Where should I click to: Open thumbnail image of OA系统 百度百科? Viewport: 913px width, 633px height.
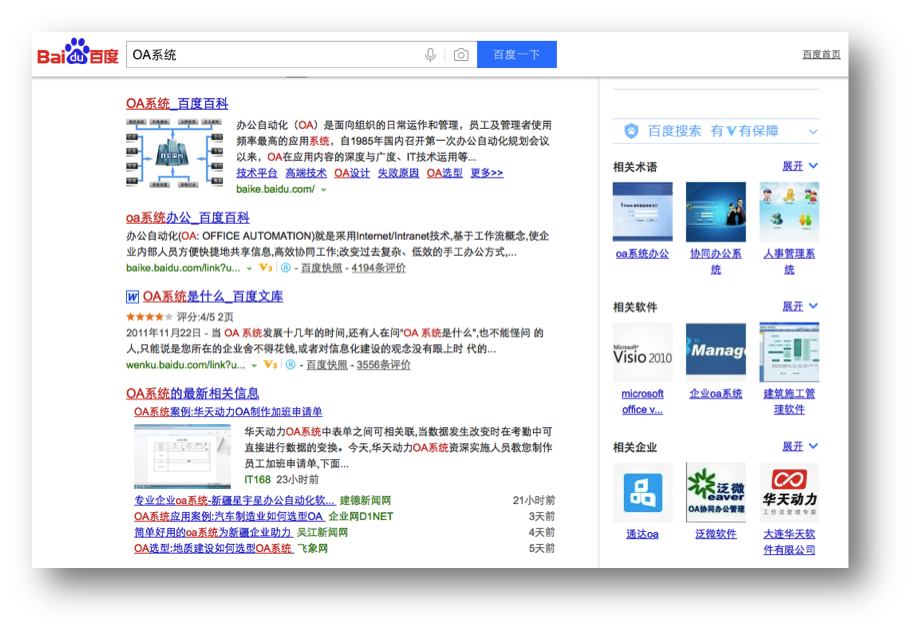pos(175,153)
